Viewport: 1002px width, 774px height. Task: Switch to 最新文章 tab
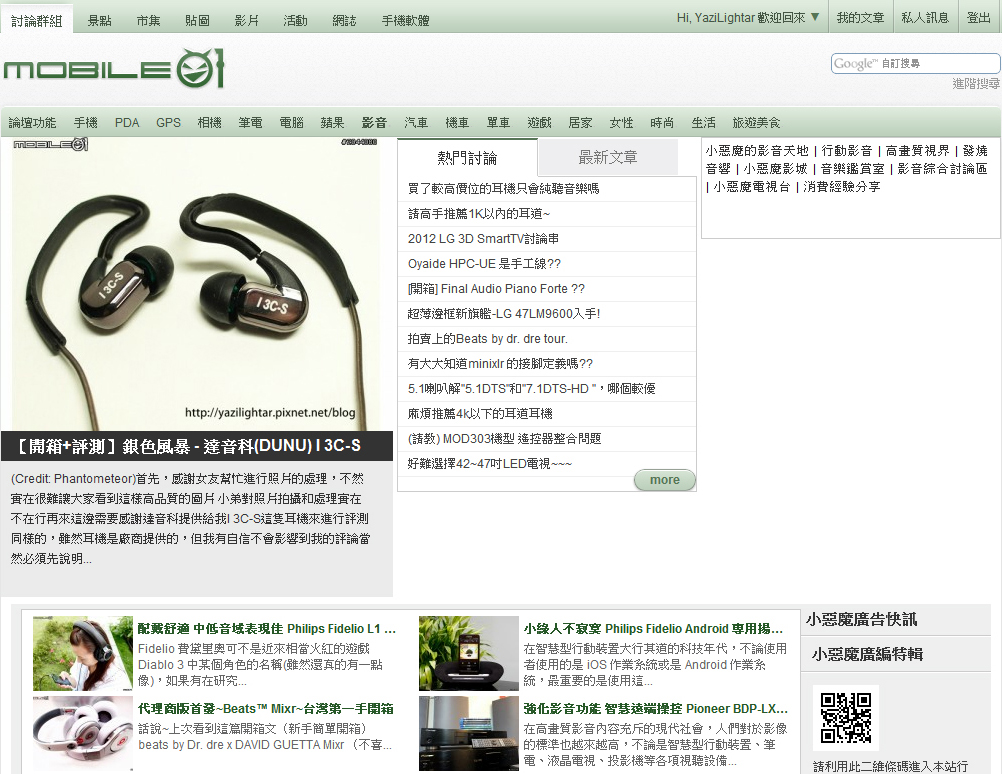pos(608,157)
